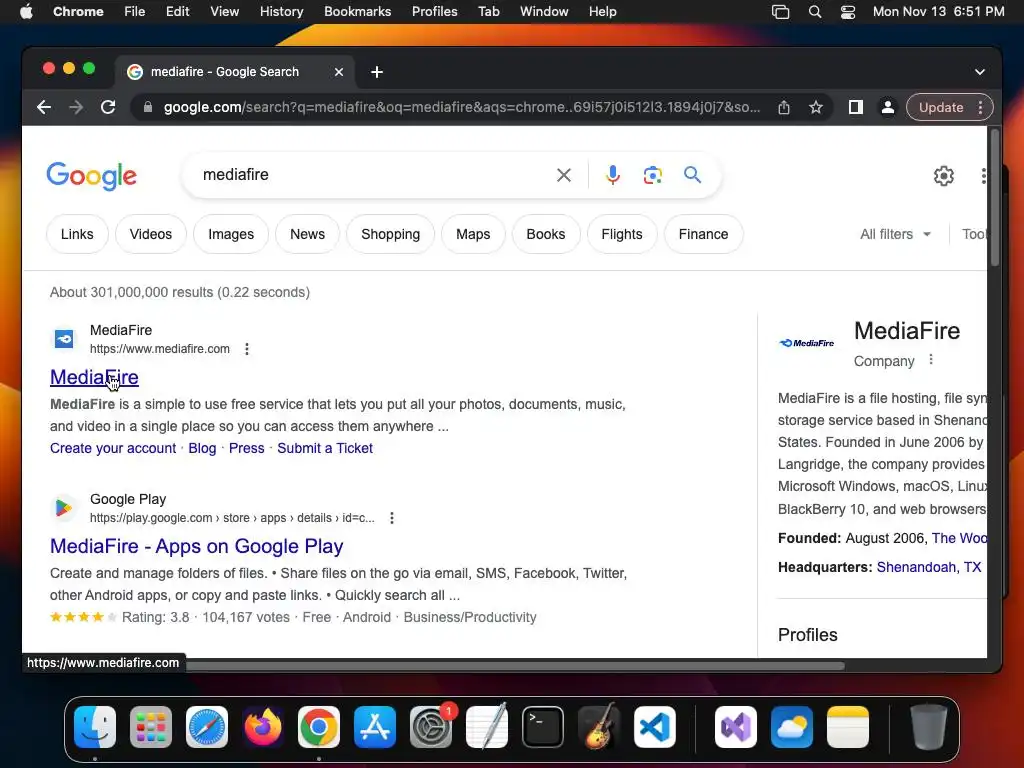Open the Apple menu
Screen dimensions: 1024x768
tap(26, 12)
